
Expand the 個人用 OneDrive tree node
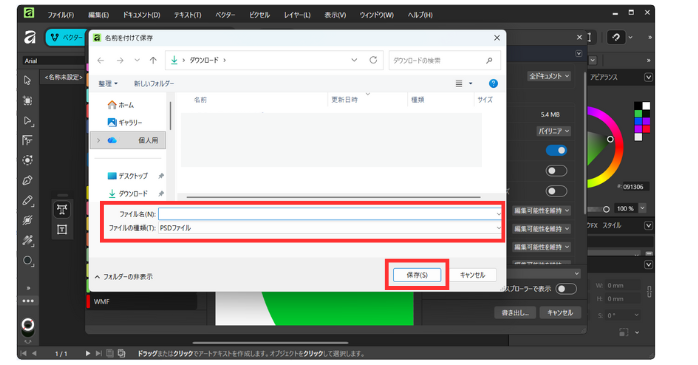coord(98,140)
